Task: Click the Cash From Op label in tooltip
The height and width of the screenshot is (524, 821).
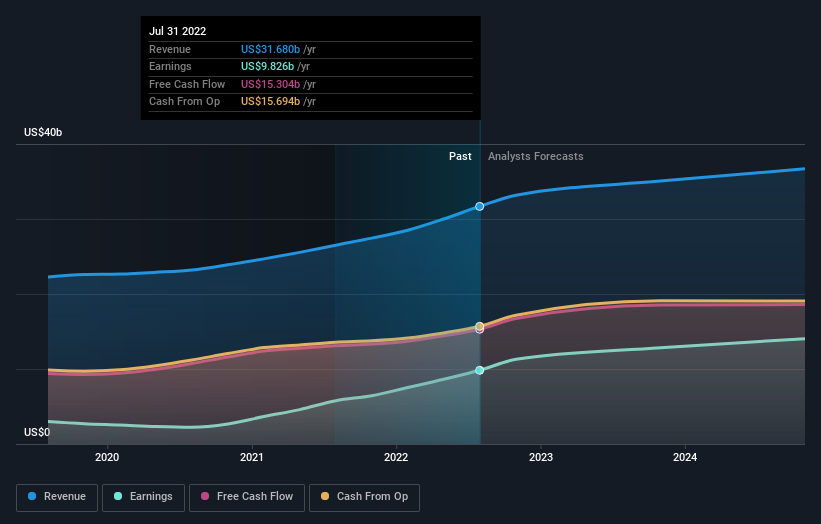Action: [x=184, y=102]
